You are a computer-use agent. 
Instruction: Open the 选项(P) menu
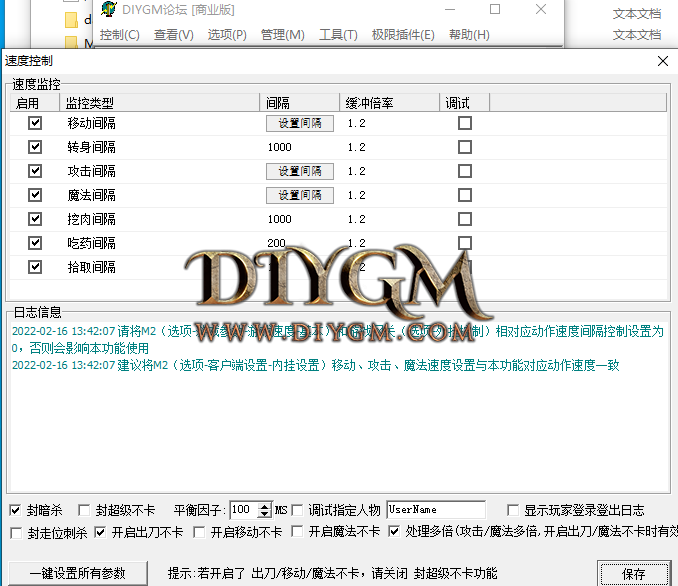click(227, 35)
